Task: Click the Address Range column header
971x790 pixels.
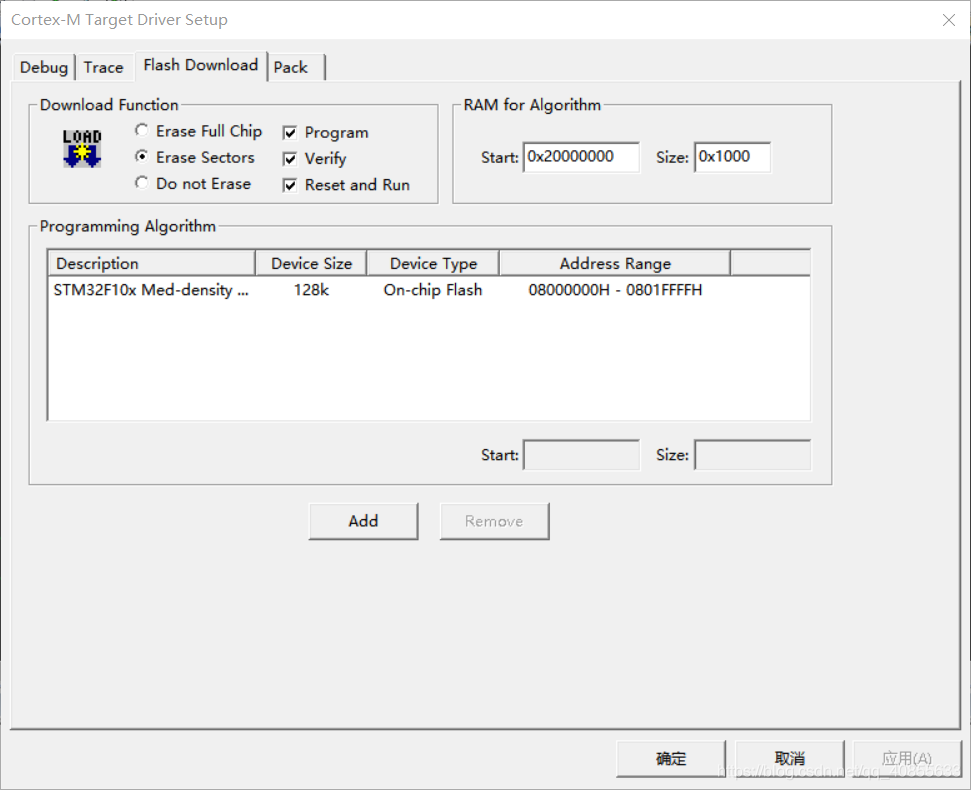Action: click(x=615, y=263)
